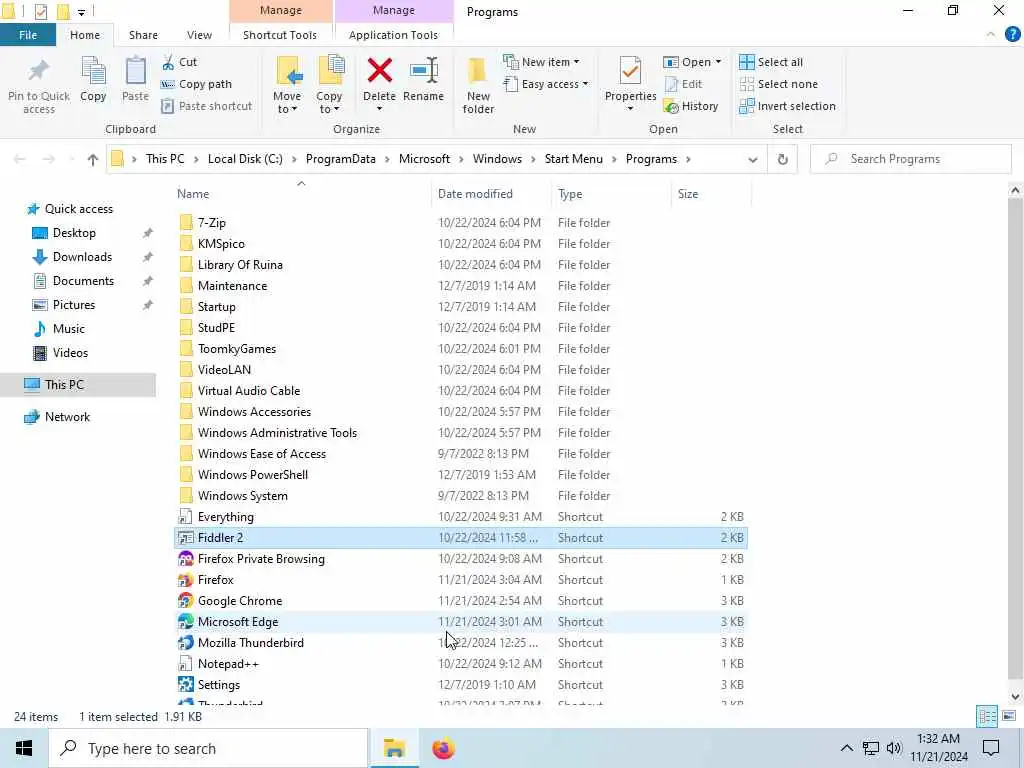1024x768 pixels.
Task: Sort by Type column header
Action: pyautogui.click(x=611, y=194)
